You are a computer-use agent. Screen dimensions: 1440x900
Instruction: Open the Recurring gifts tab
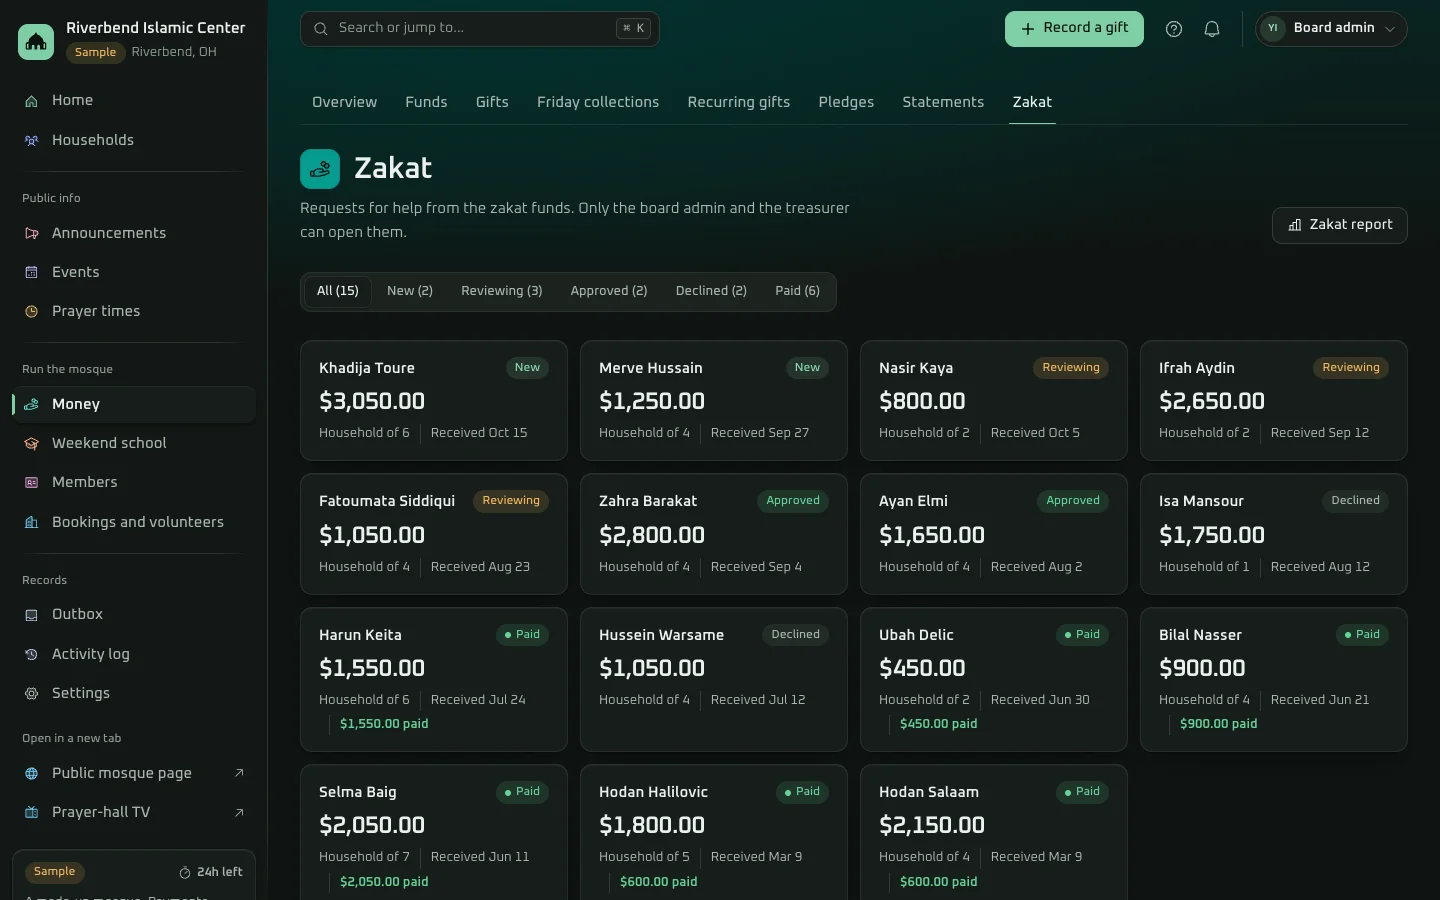[x=739, y=102]
